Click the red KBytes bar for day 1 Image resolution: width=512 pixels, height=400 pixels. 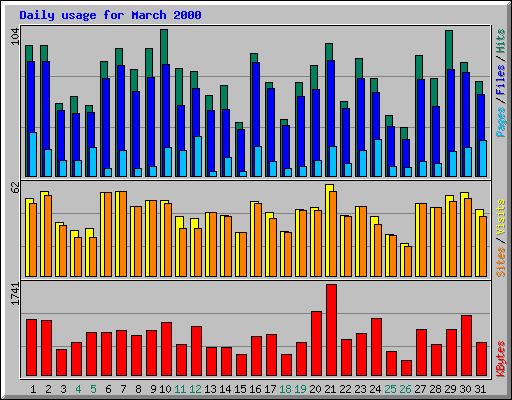[31, 348]
